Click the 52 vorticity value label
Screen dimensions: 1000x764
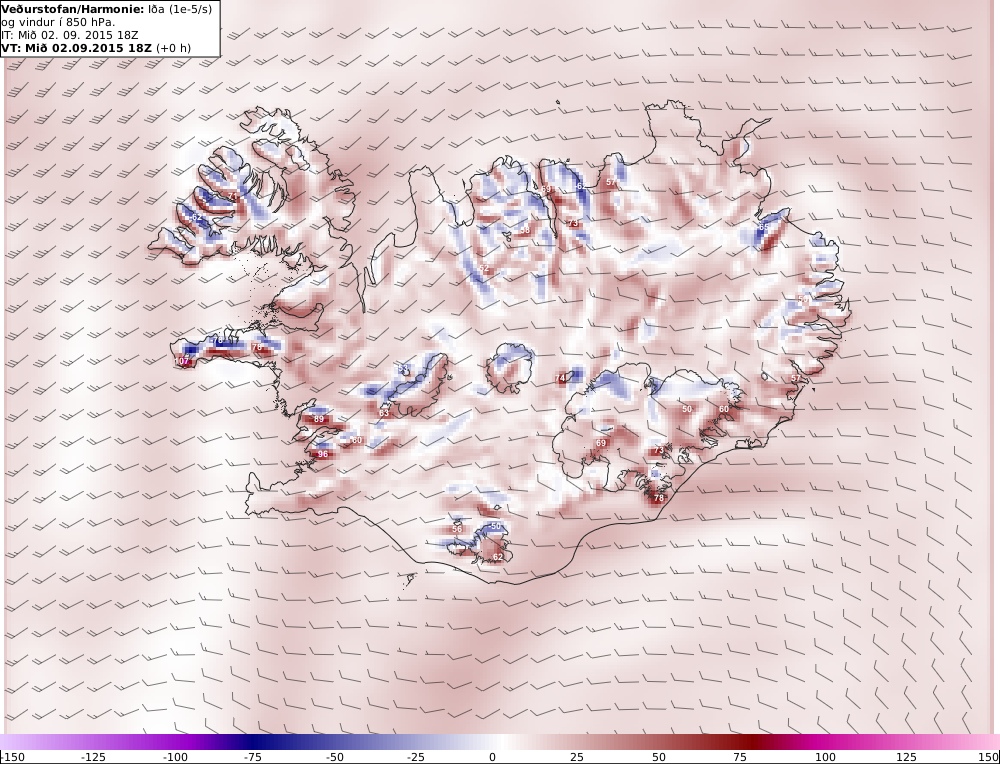tap(484, 268)
